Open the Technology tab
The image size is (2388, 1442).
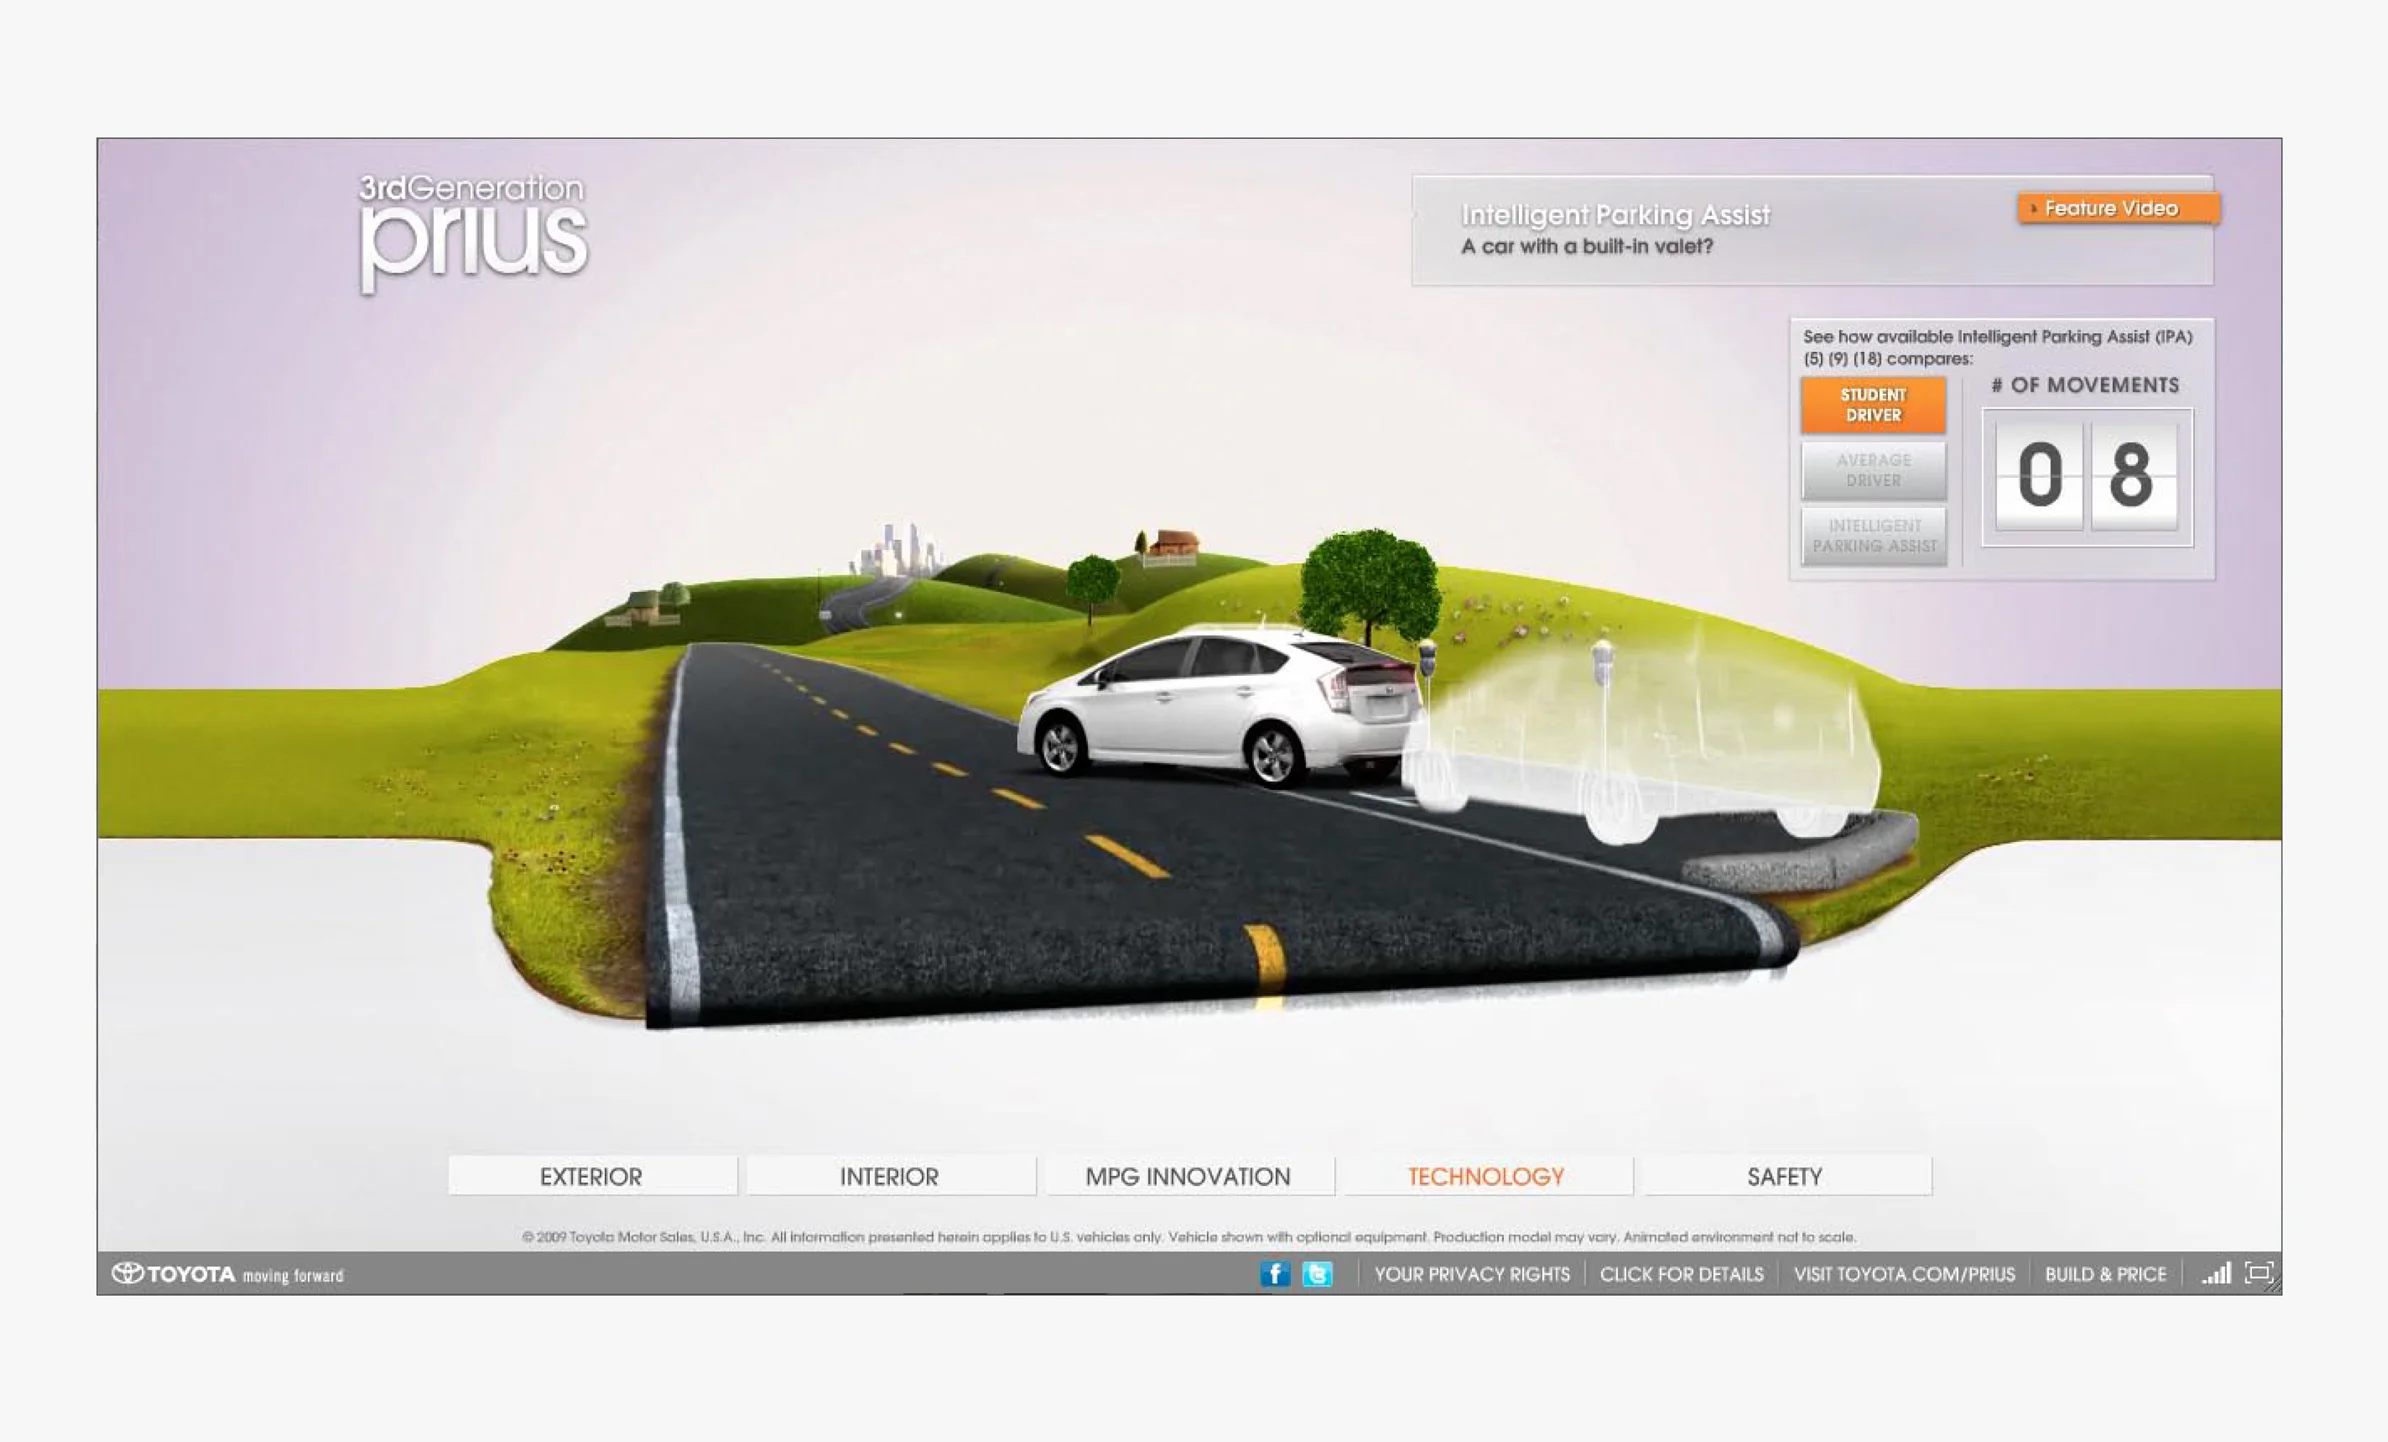[1487, 1176]
